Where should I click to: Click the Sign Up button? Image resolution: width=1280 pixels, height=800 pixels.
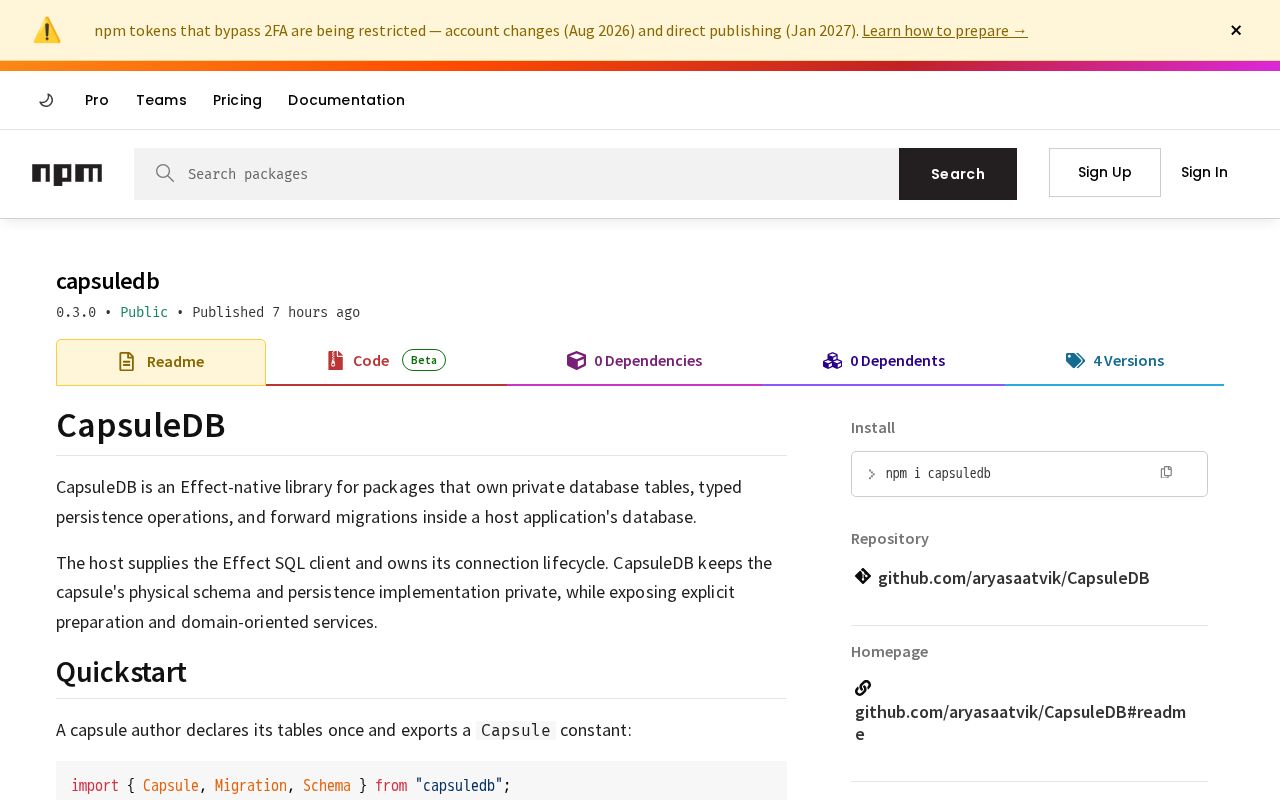pyautogui.click(x=1105, y=172)
